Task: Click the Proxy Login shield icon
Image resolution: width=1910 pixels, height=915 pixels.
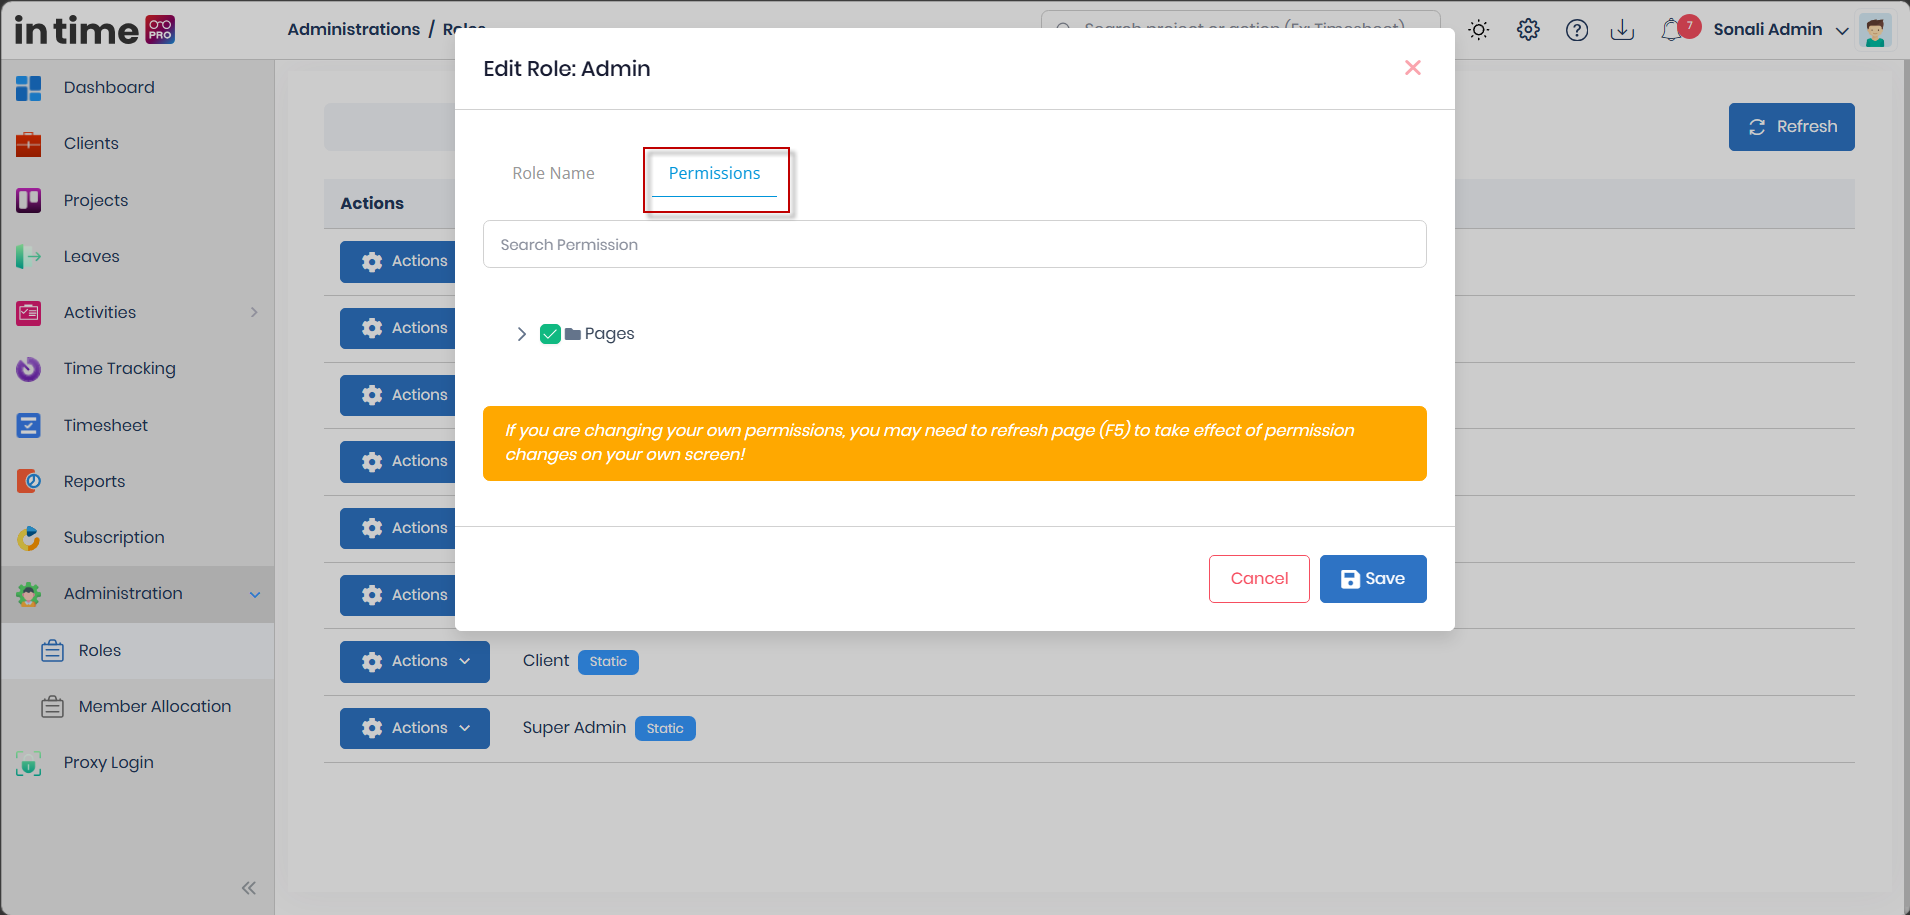Action: (29, 763)
